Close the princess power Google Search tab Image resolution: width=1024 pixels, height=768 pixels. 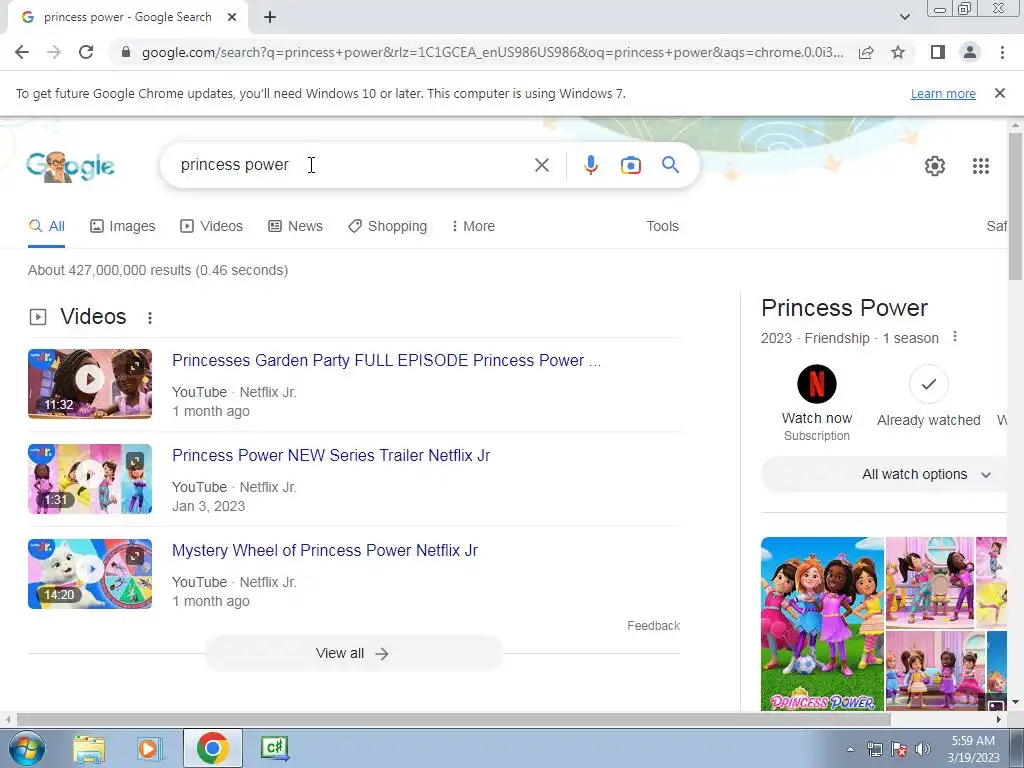(x=232, y=18)
